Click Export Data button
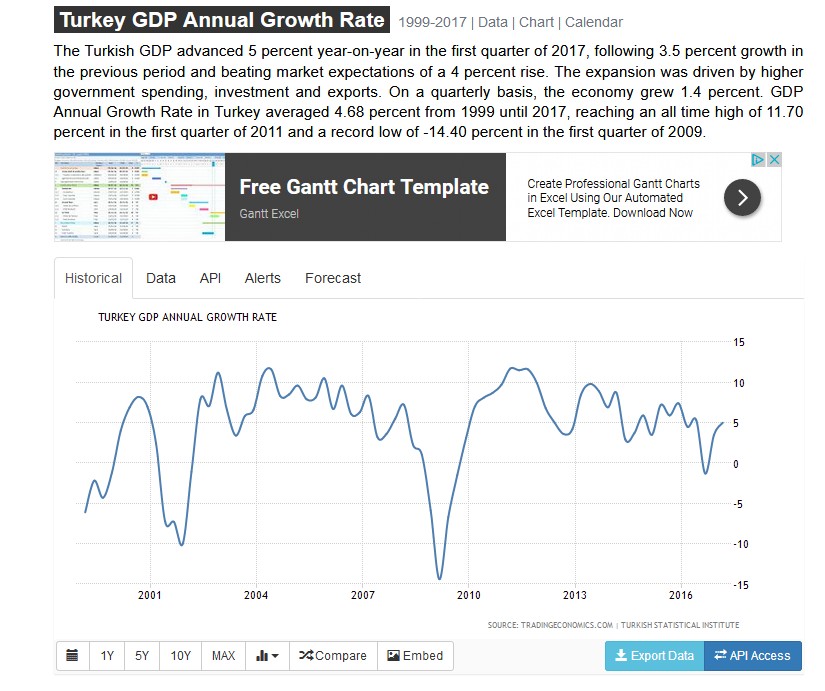This screenshot has height=691, width=825. click(653, 656)
